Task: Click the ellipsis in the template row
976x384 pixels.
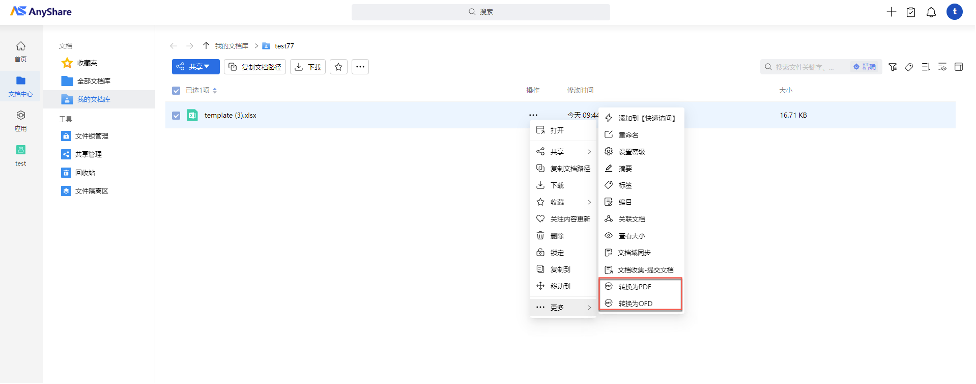Action: pyautogui.click(x=532, y=115)
